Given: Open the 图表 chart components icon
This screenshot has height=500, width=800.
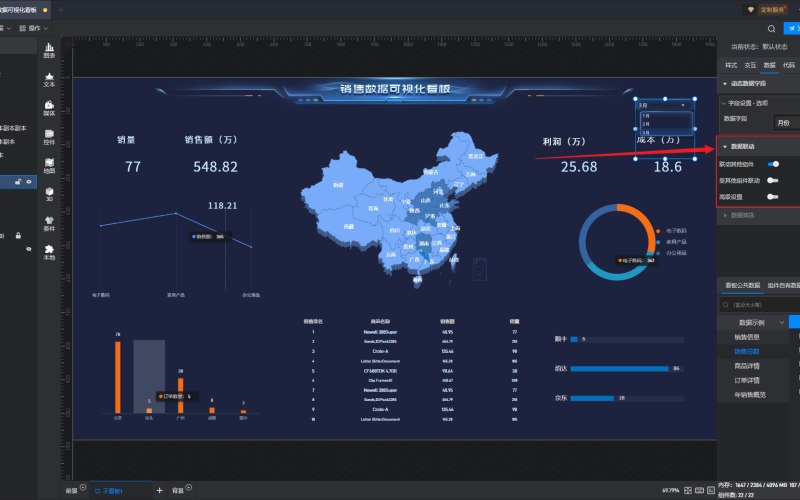Looking at the screenshot, I should [x=49, y=50].
